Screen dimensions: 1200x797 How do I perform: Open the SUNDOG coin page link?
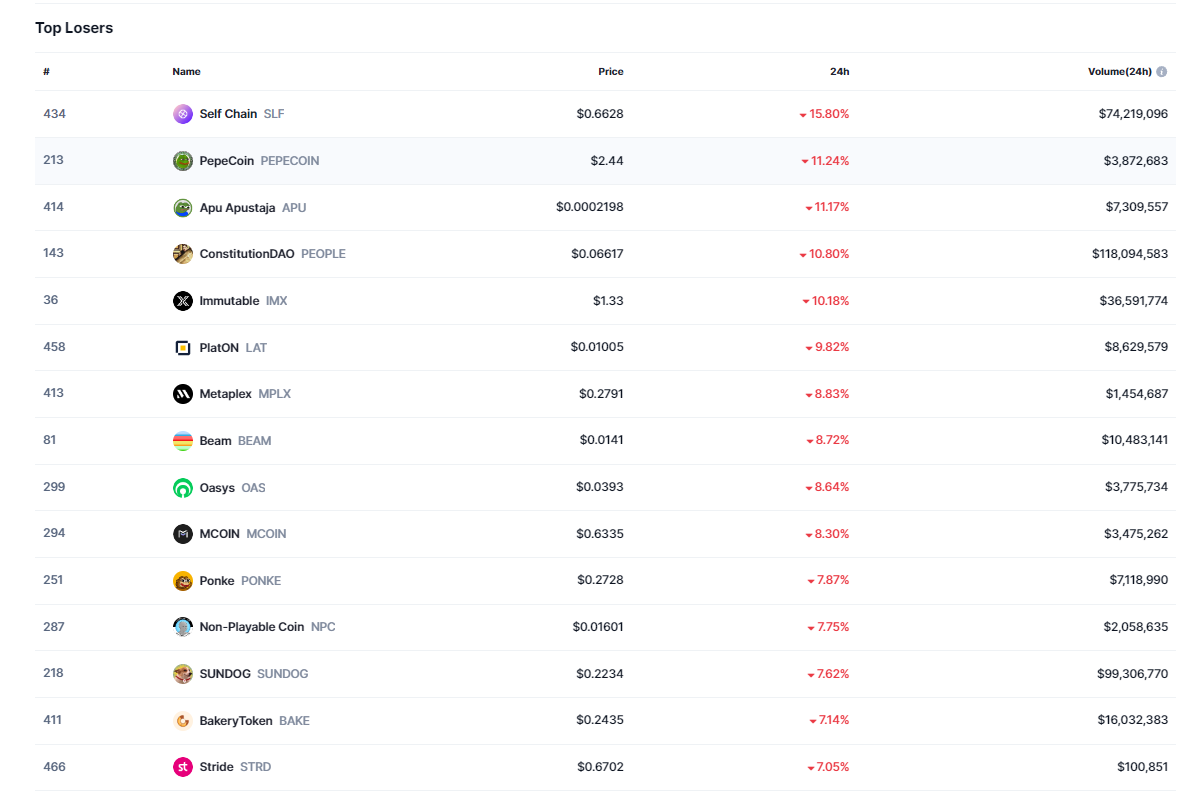227,674
